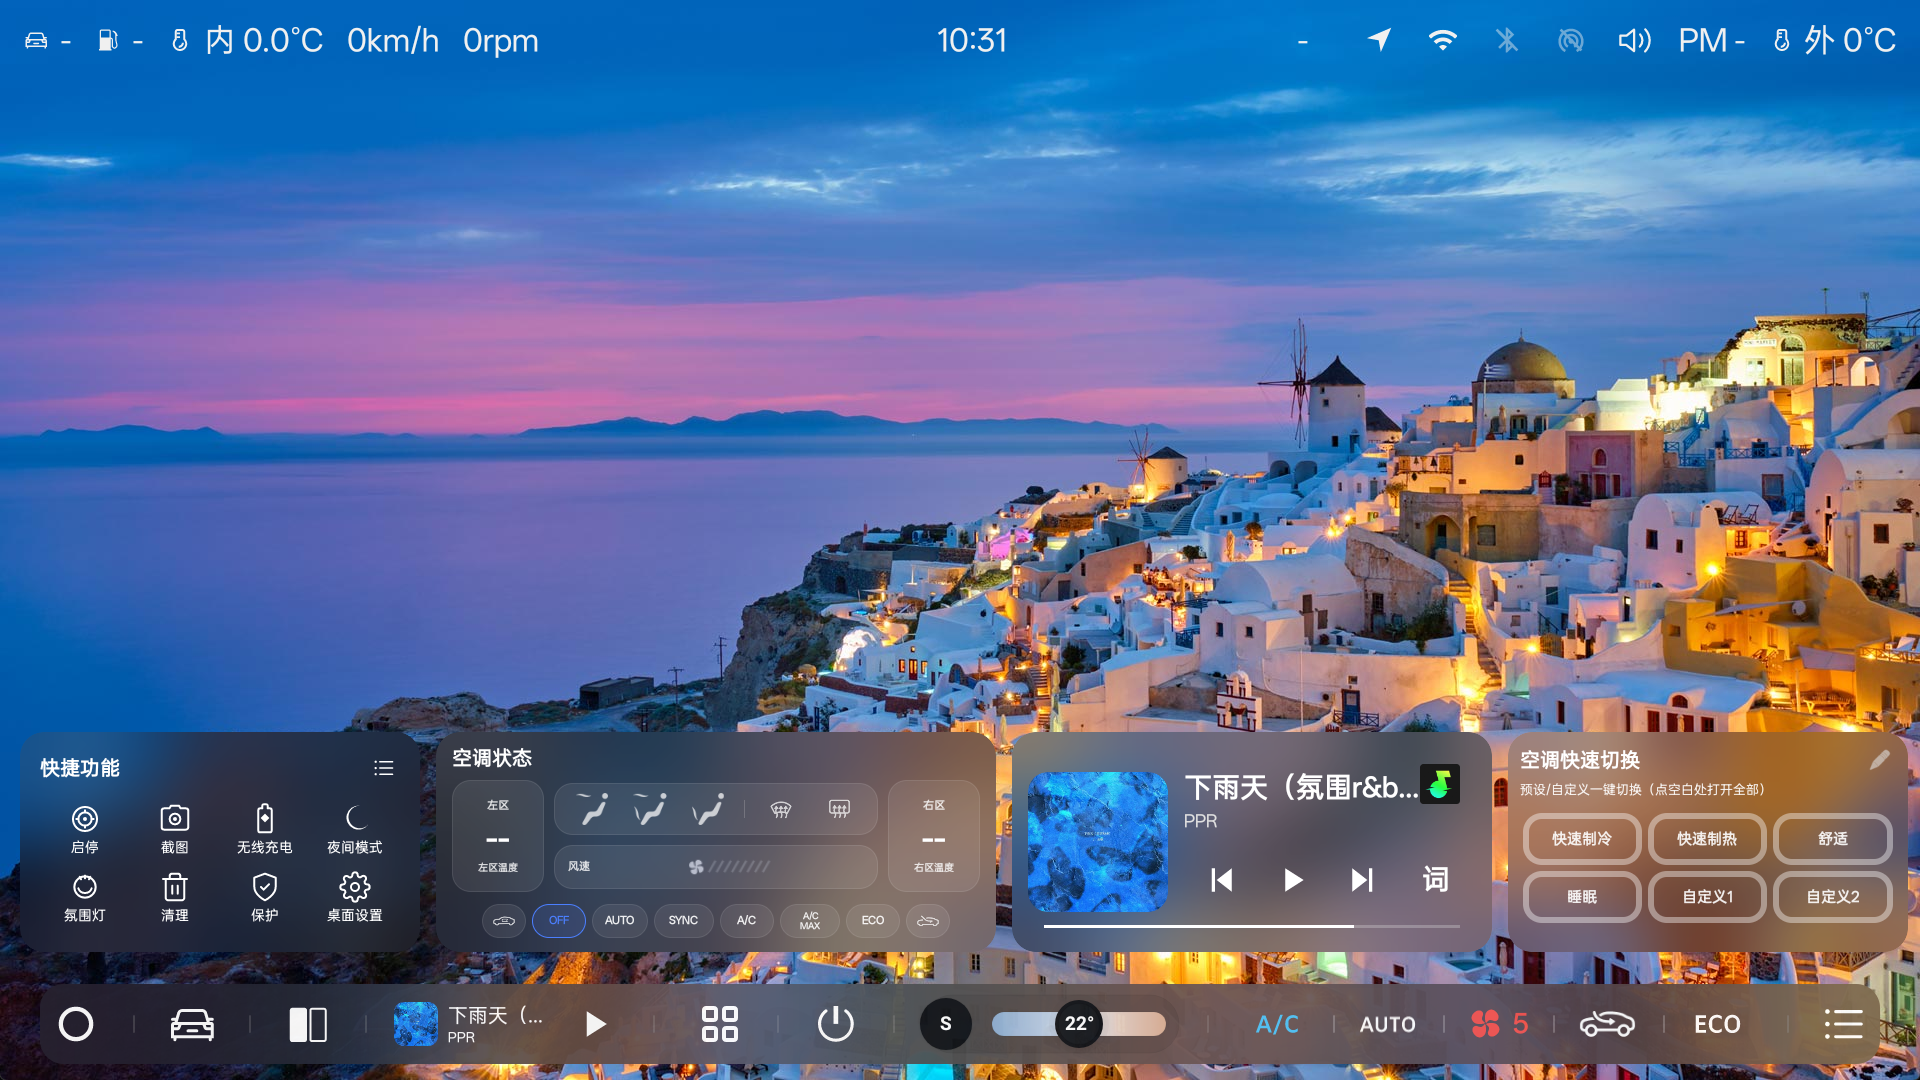Image resolution: width=1920 pixels, height=1080 pixels.
Task: Toggle air circulation car icon in dock
Action: (x=1607, y=1024)
